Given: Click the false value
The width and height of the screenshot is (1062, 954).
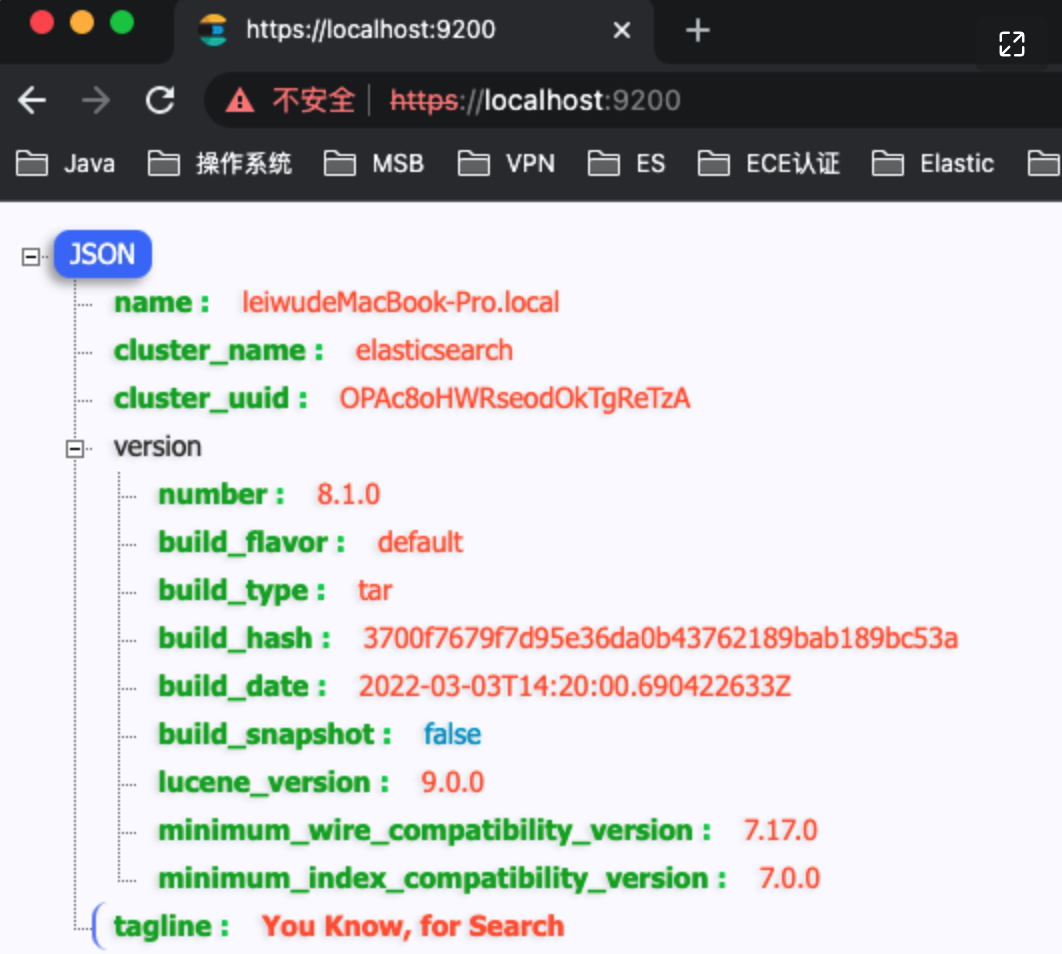Looking at the screenshot, I should 452,735.
